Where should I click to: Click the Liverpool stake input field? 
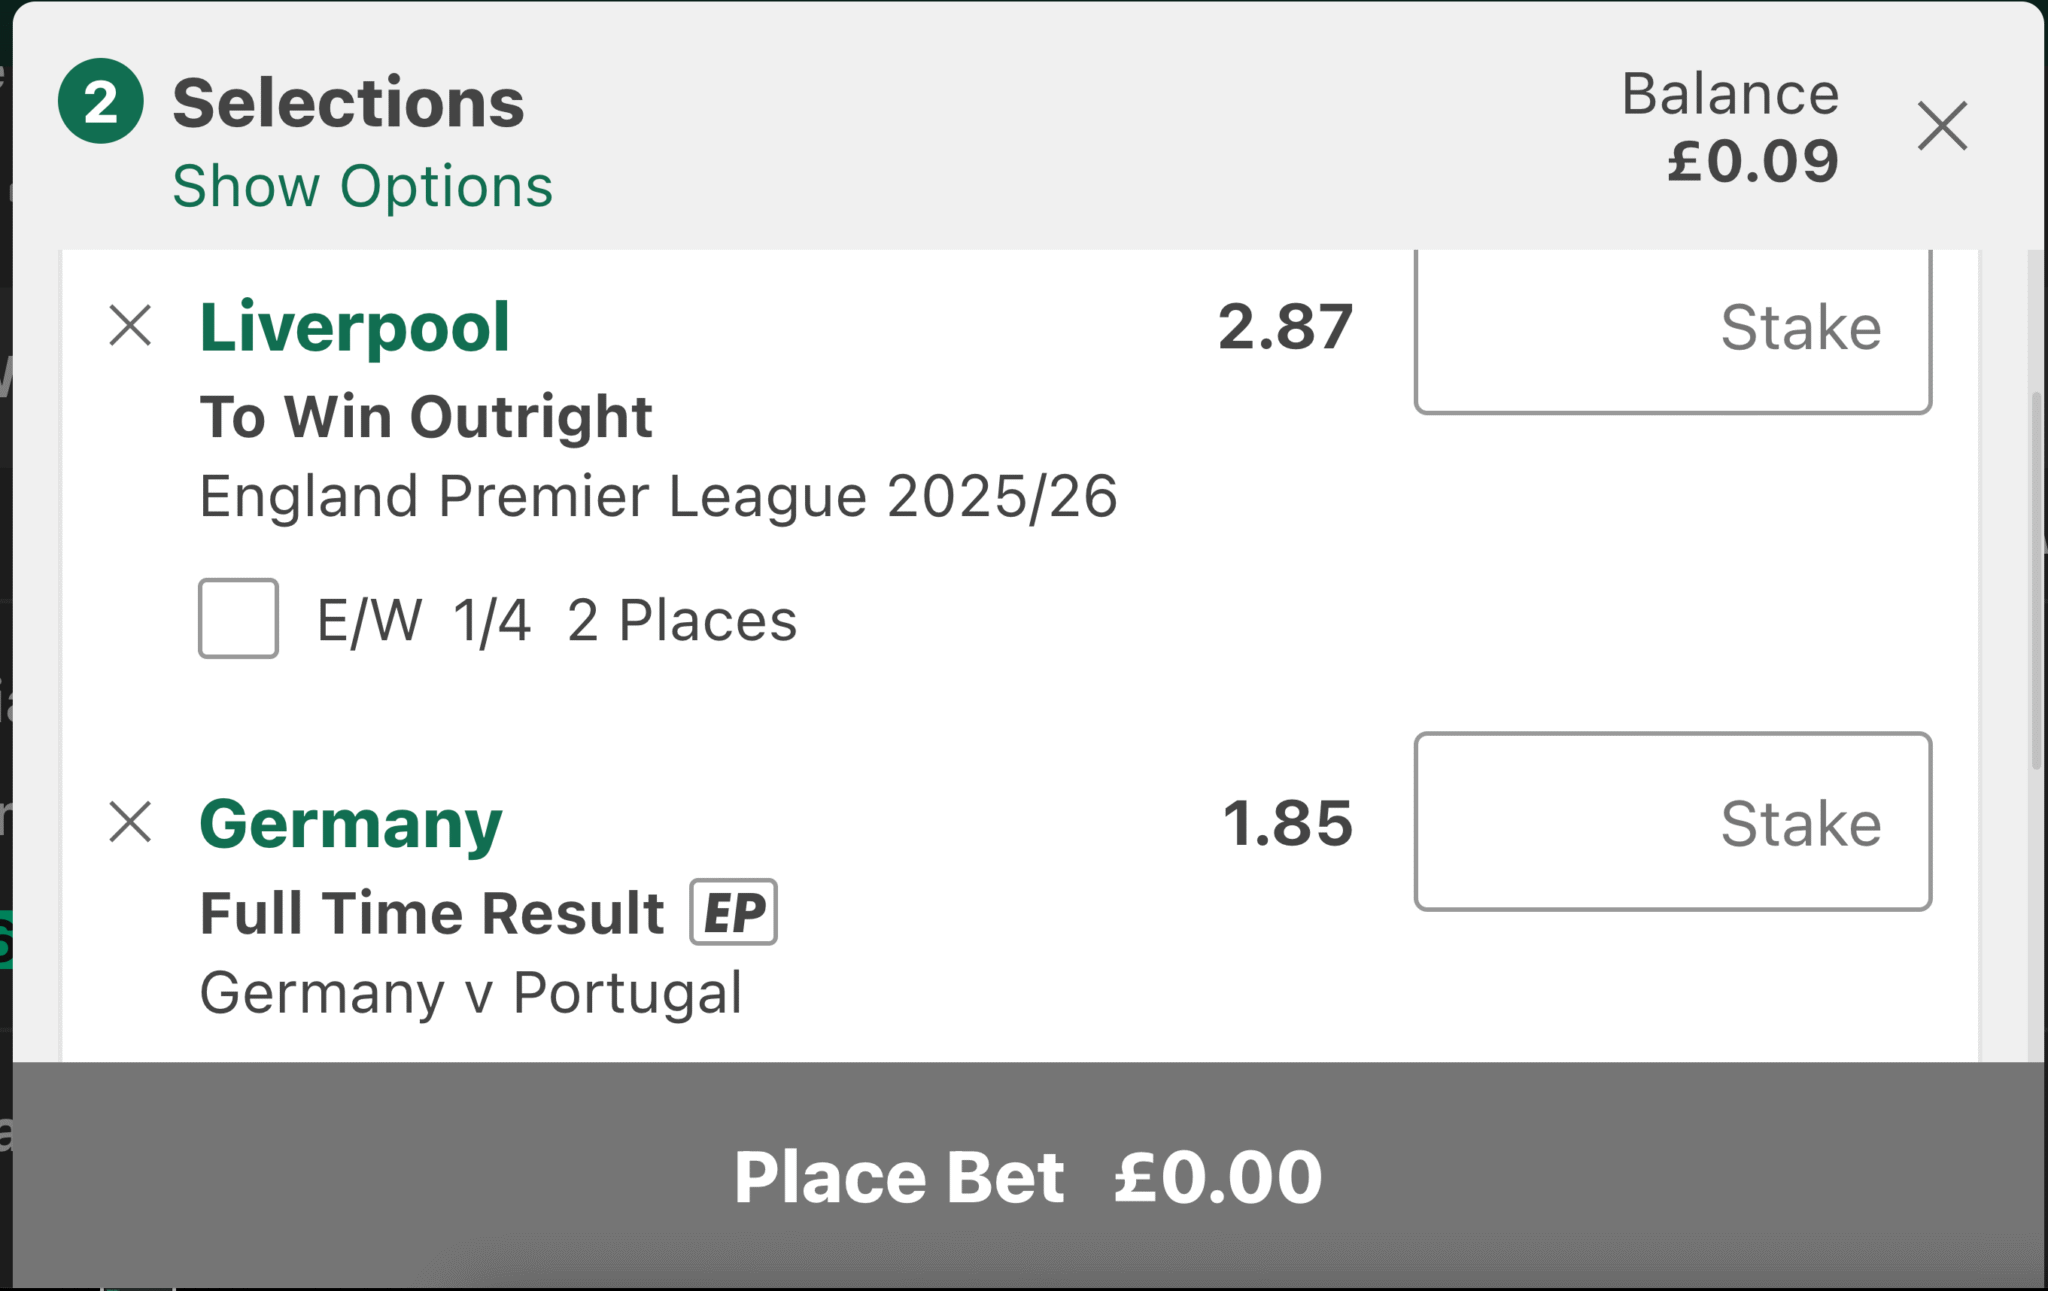click(1673, 330)
